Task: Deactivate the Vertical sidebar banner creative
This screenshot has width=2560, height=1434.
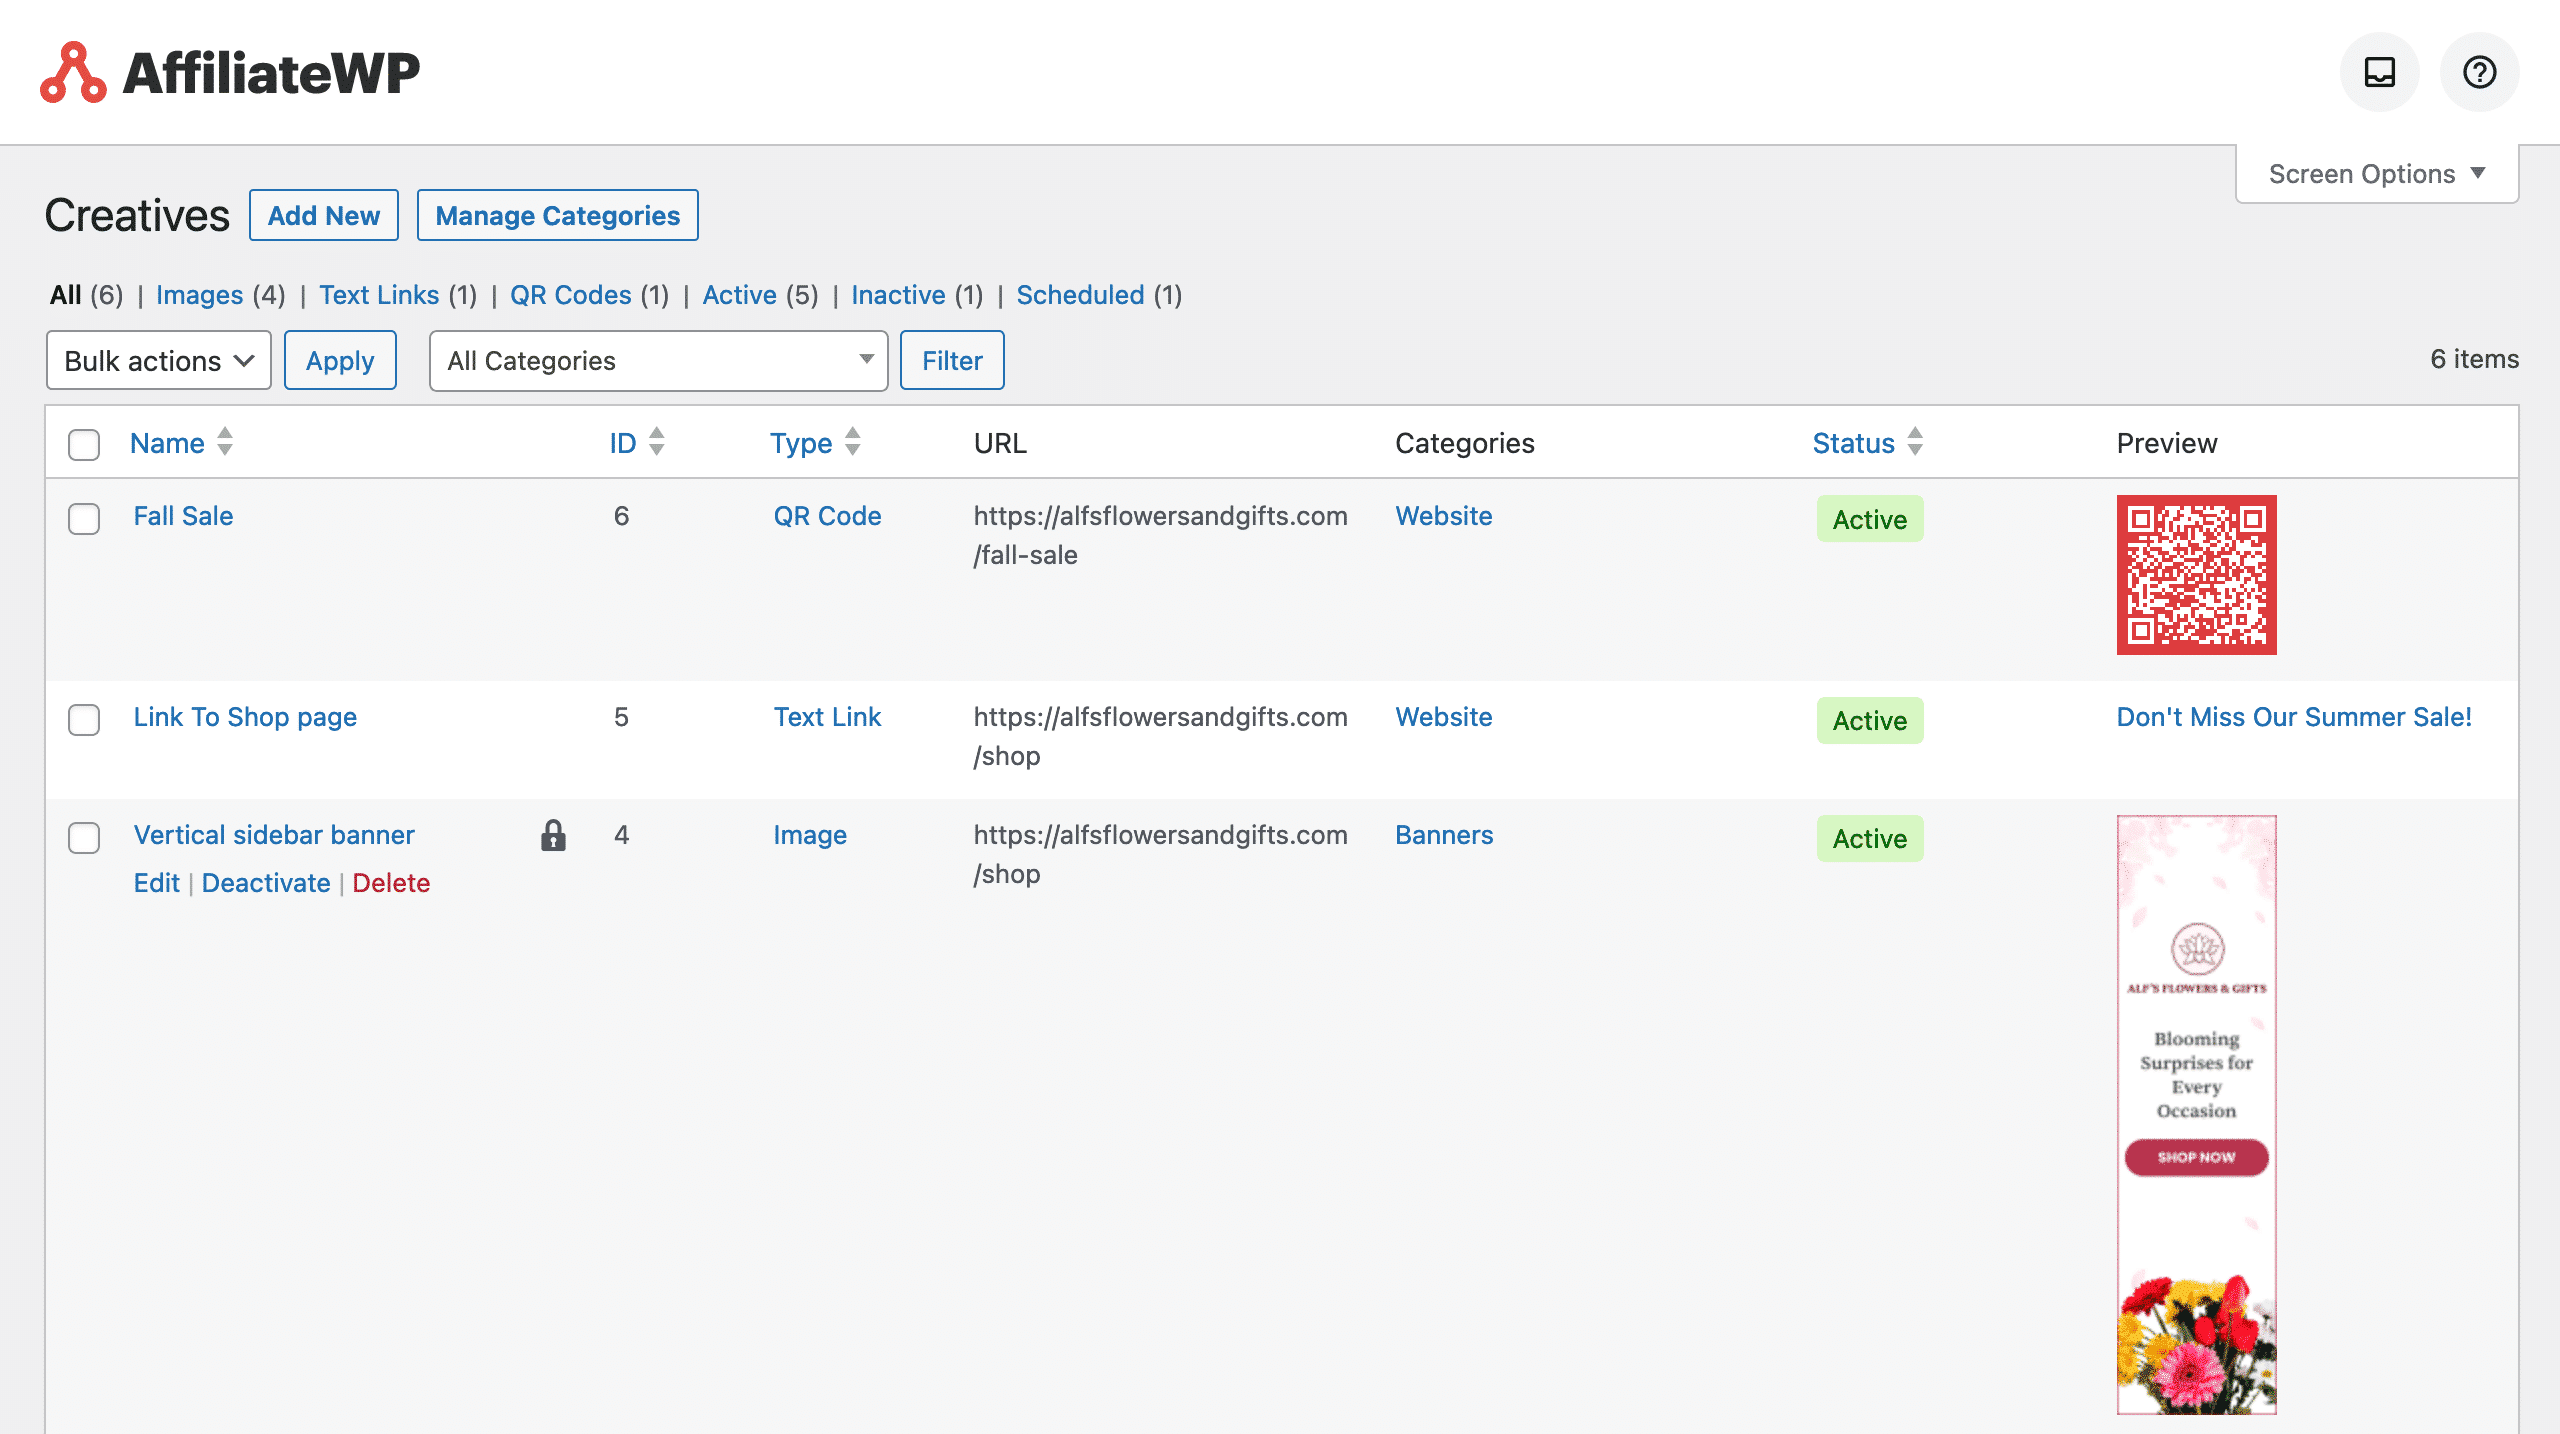Action: pos(266,883)
